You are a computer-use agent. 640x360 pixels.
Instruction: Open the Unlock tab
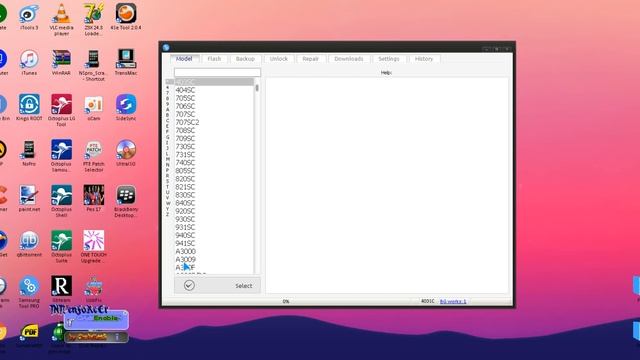(279, 59)
